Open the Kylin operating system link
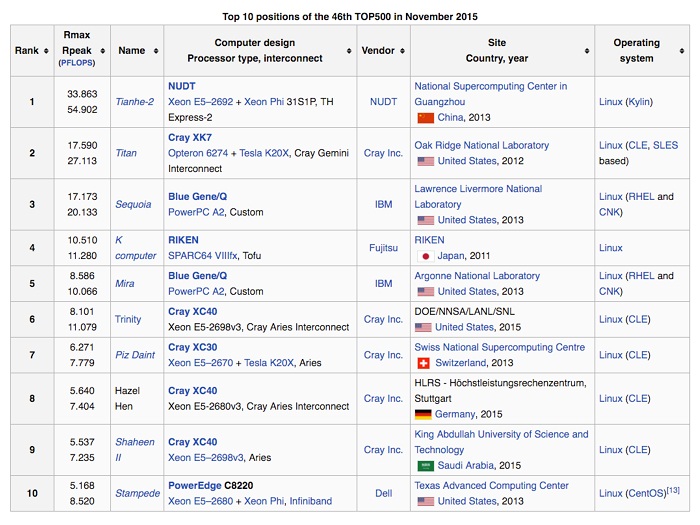Image resolution: width=700 pixels, height=525 pixels. point(639,102)
